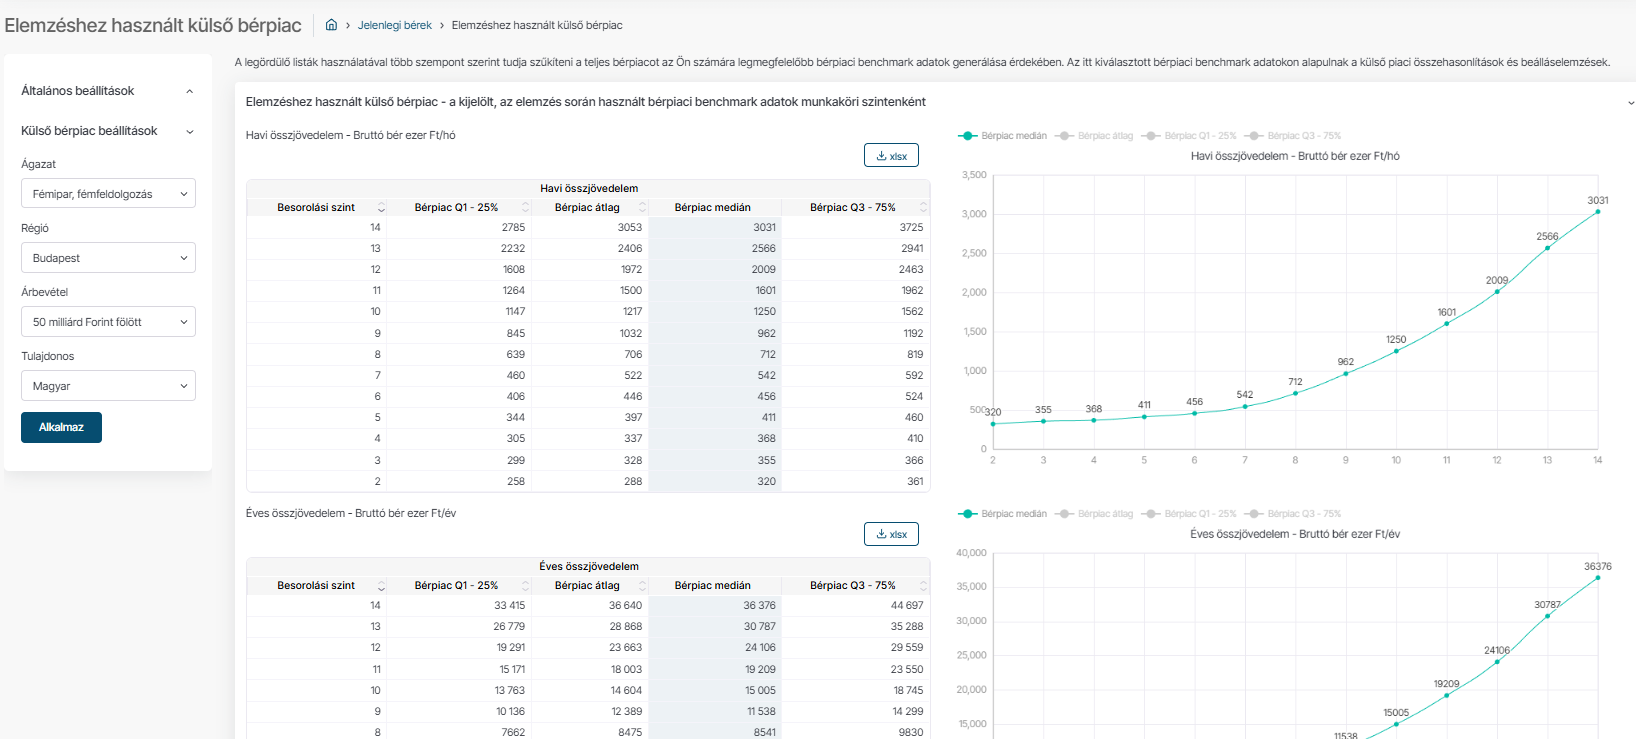Collapse the Általános beállítások section
The height and width of the screenshot is (739, 1636).
[x=189, y=91]
